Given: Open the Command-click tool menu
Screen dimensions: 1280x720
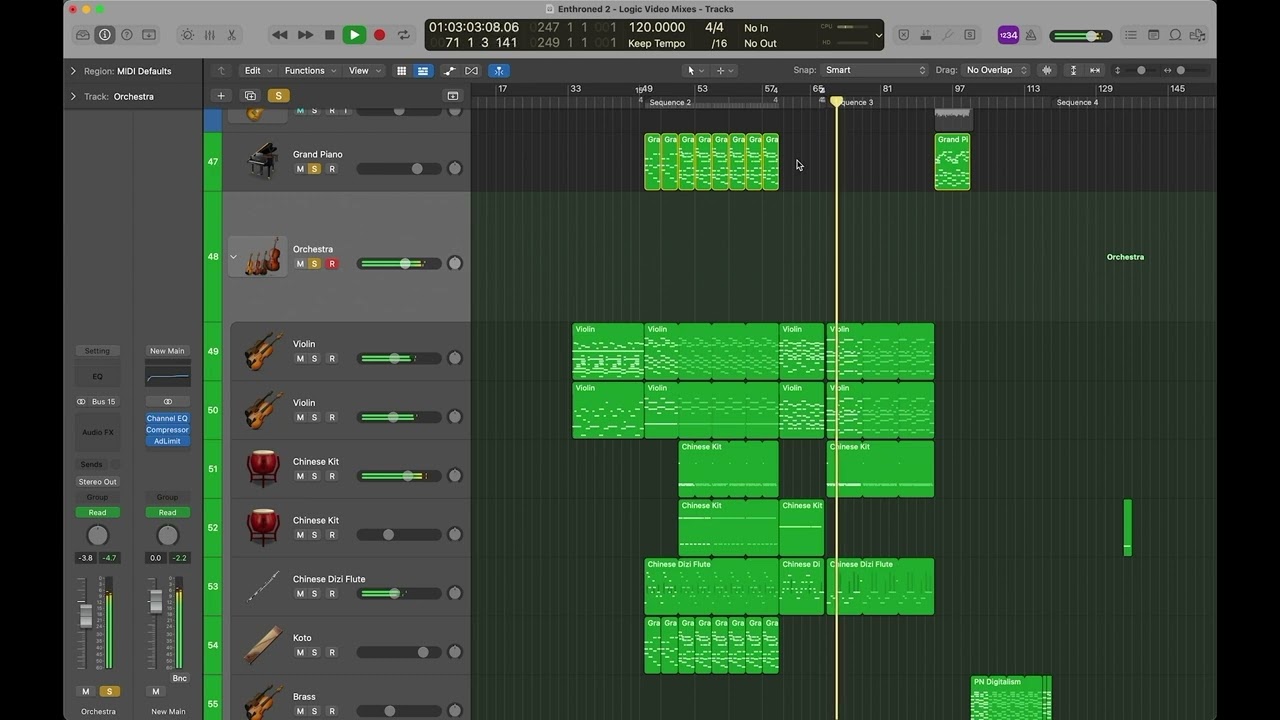Looking at the screenshot, I should tap(724, 71).
